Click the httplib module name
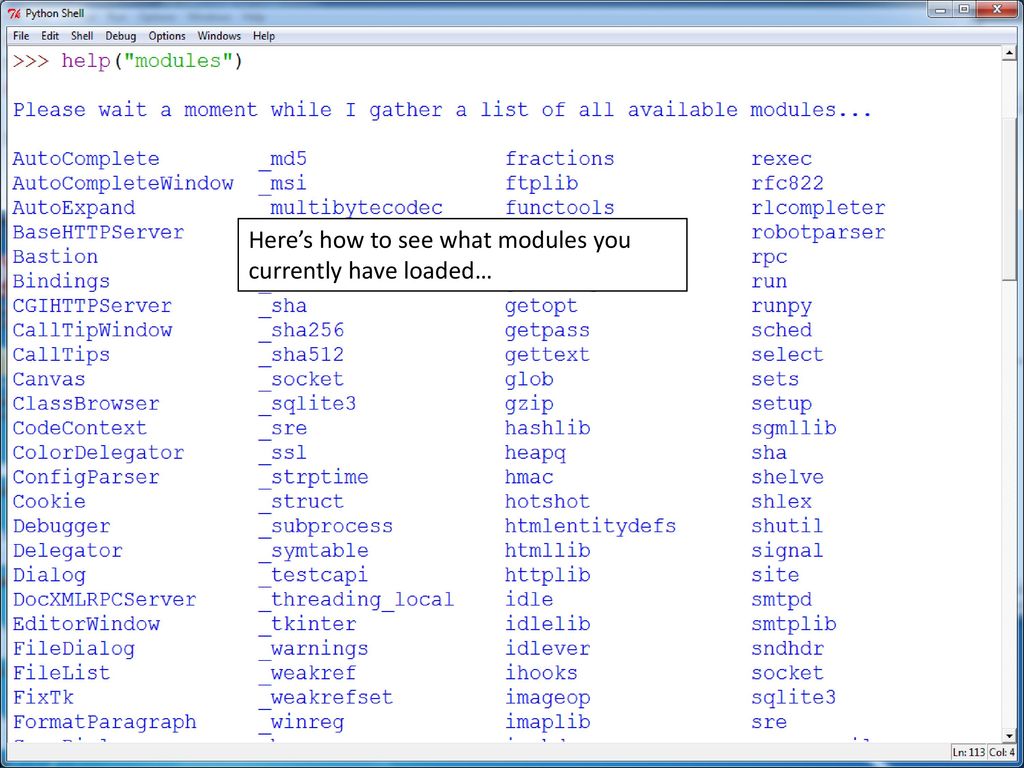 [x=547, y=575]
